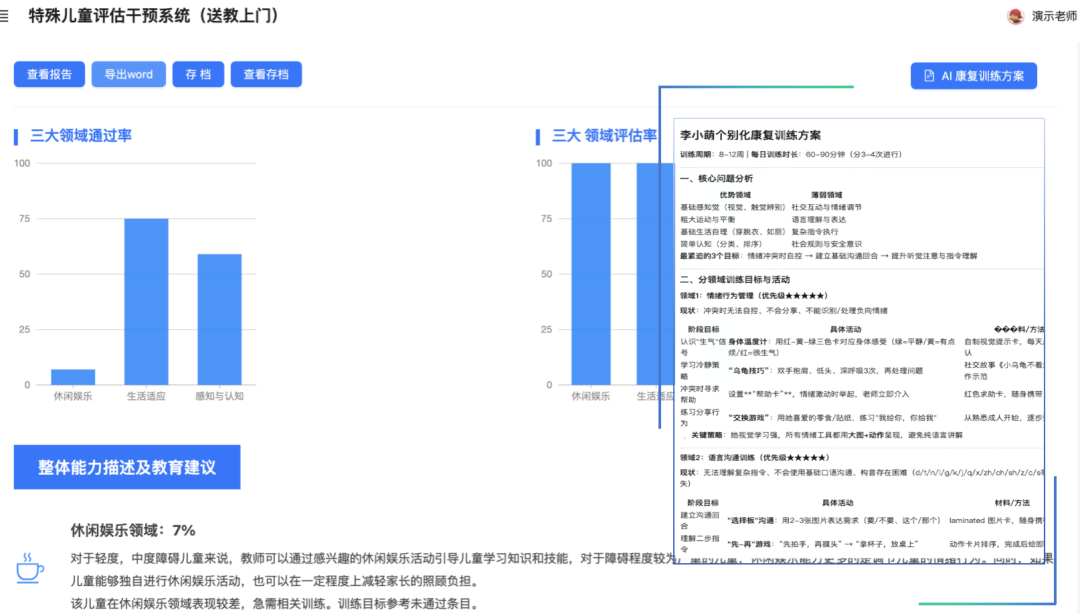The image size is (1080, 614).
Task: Click the 休闲娱乐领域：7% heading
Action: [133, 531]
